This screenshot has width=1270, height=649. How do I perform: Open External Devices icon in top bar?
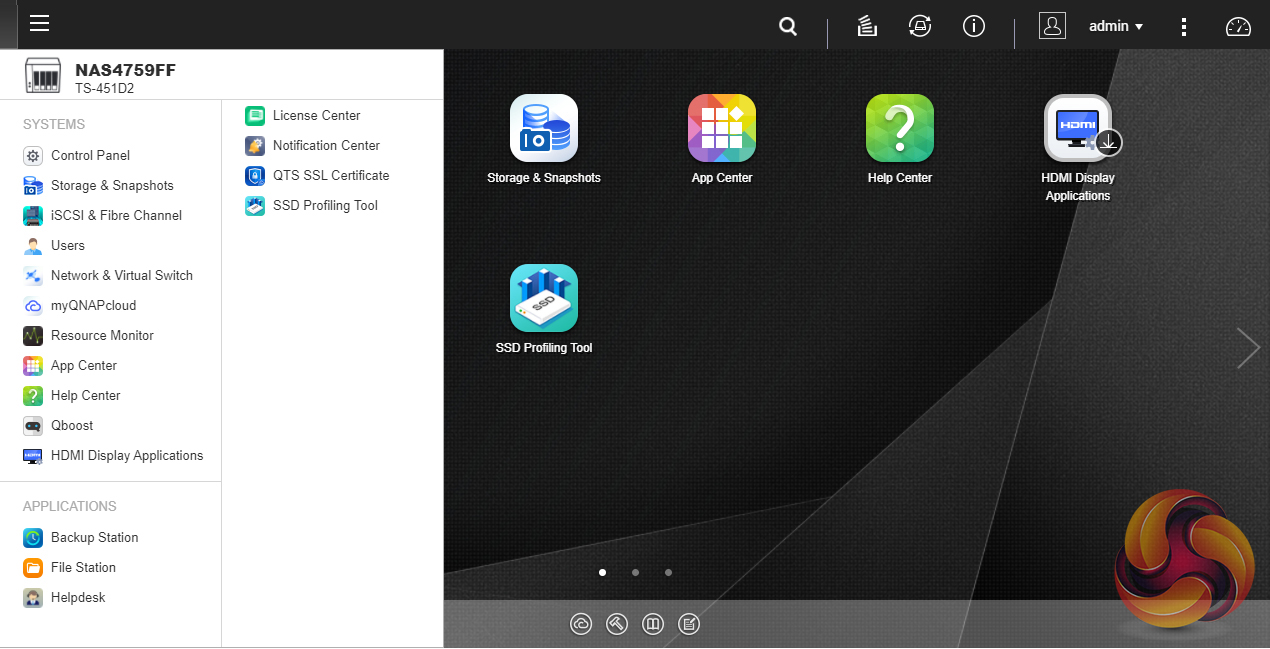920,27
